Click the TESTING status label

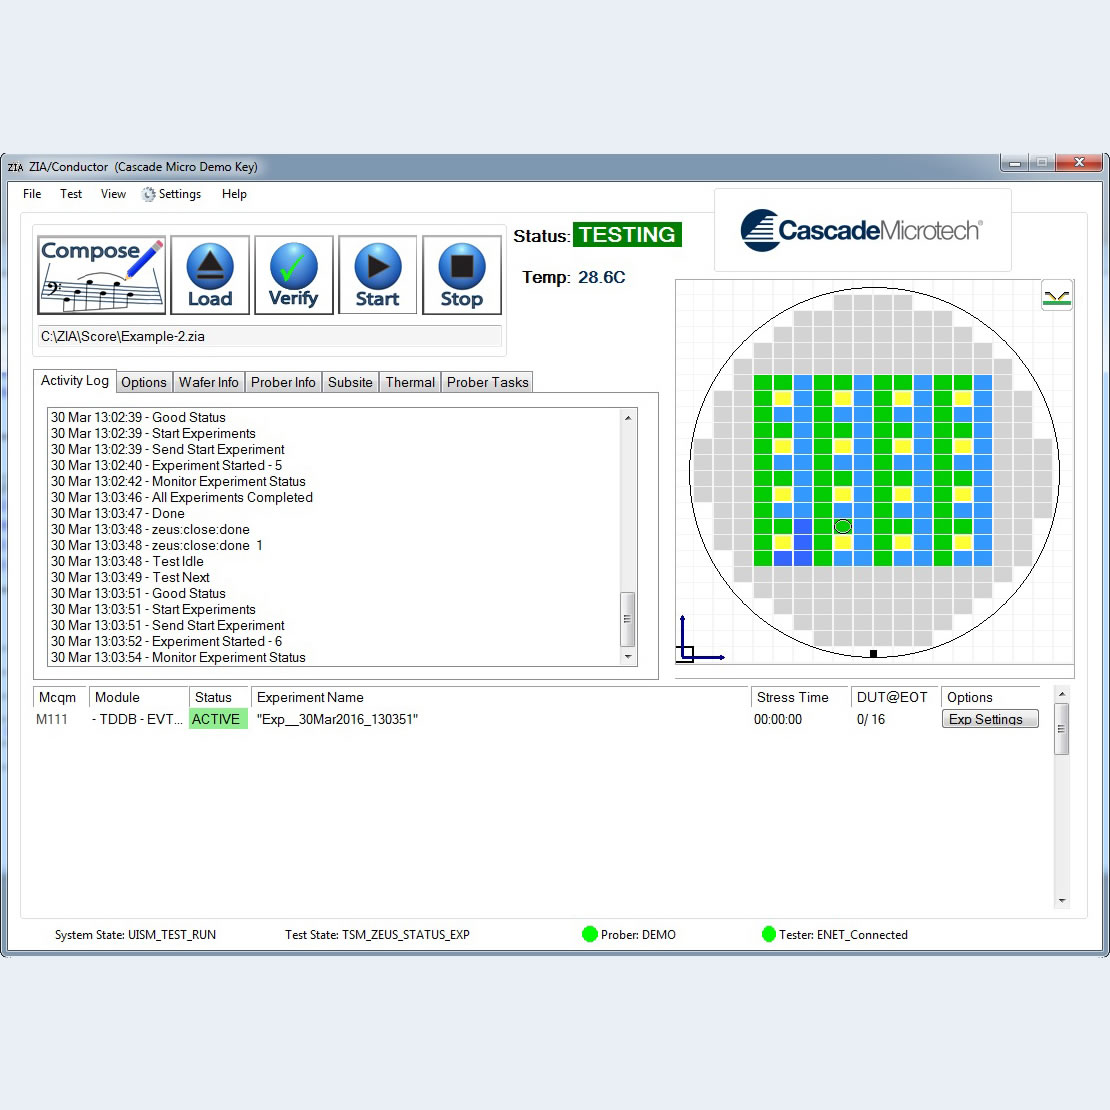click(x=627, y=234)
